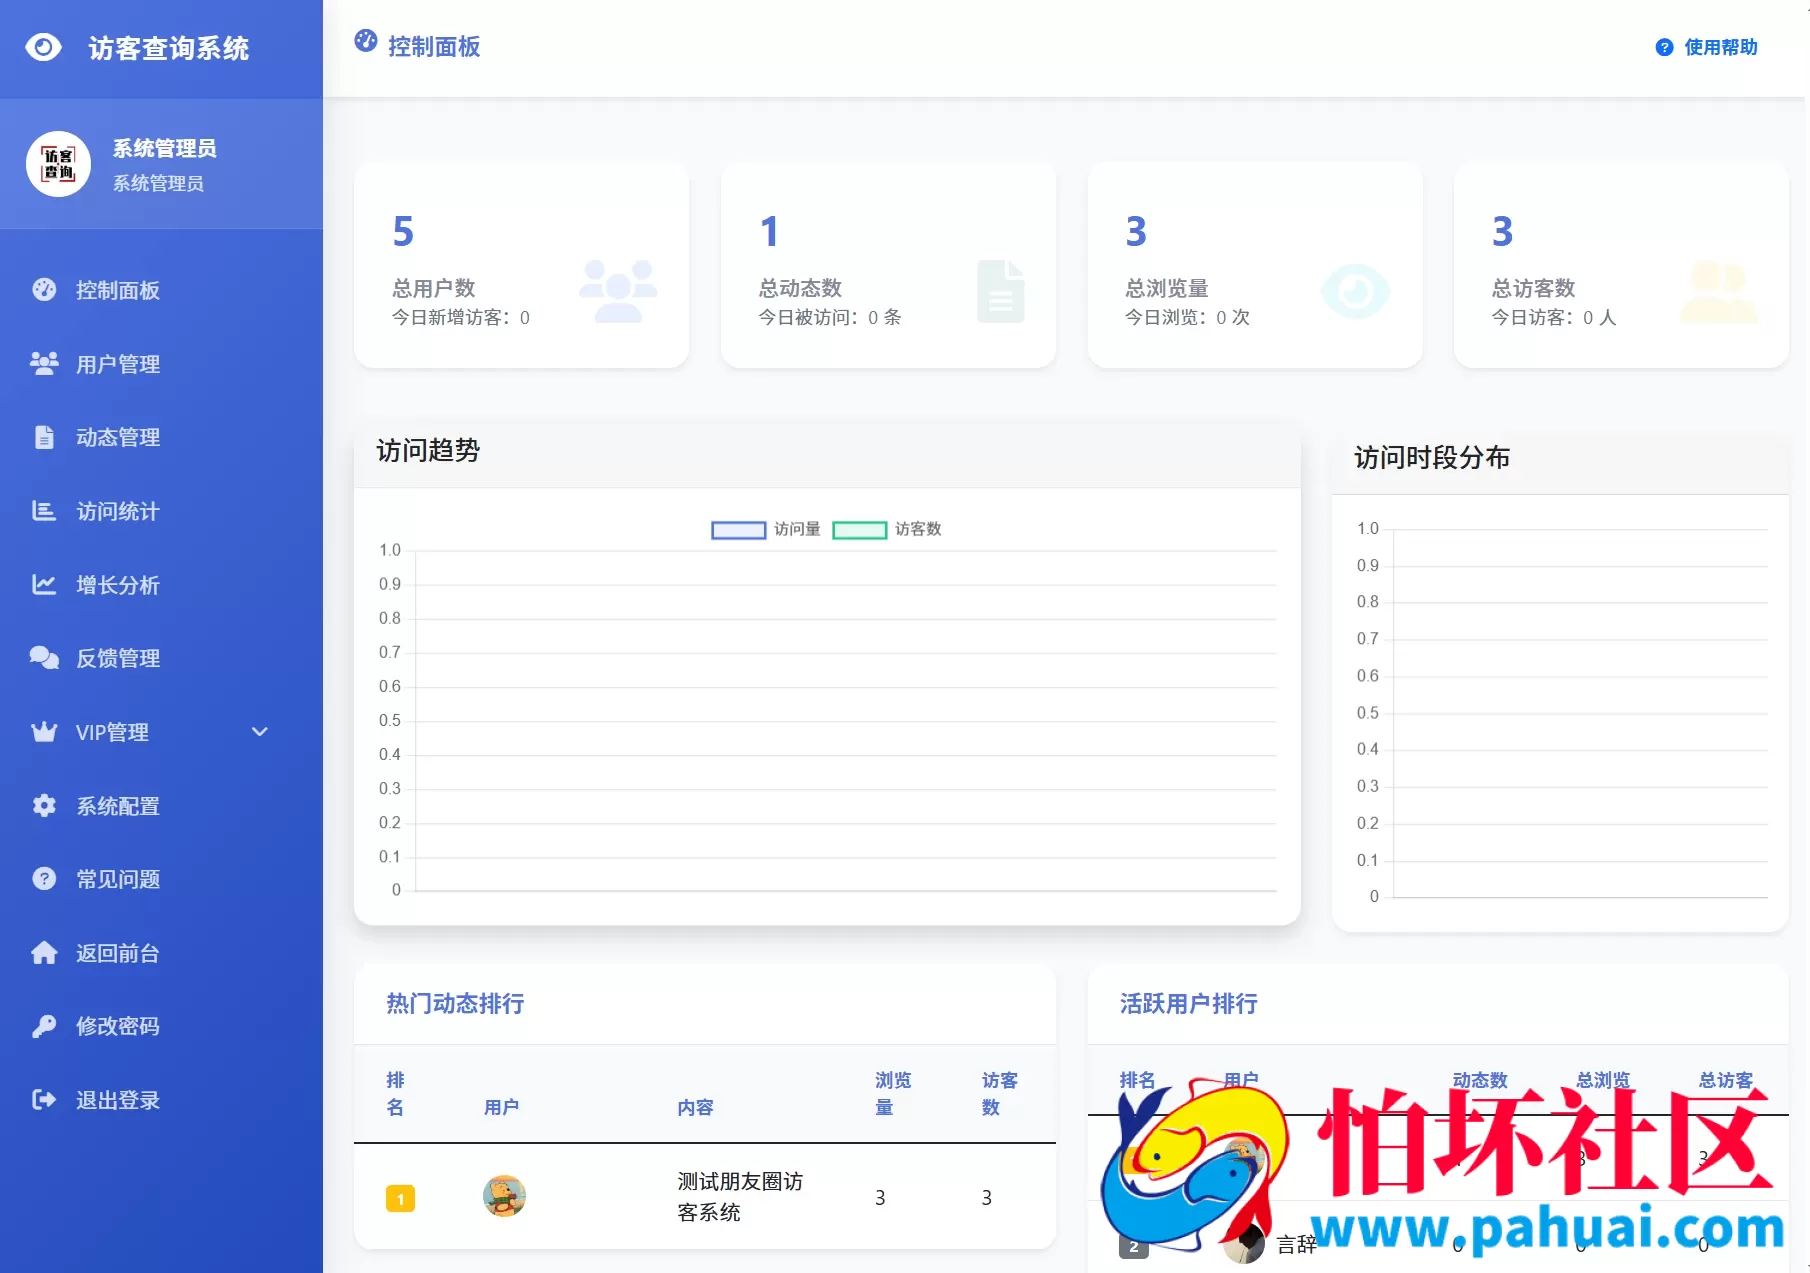Toggle the 访客数 legend swatch in chart

click(x=860, y=530)
